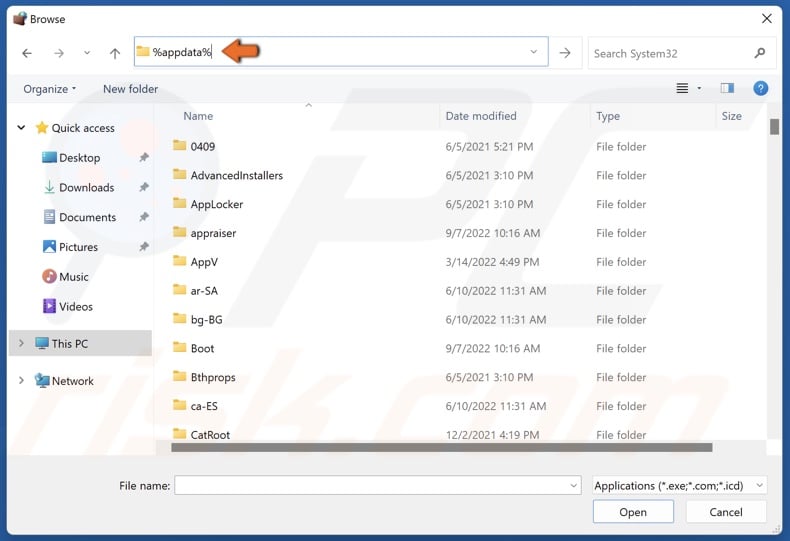Select the AdvancedInstallers folder

tap(228, 175)
